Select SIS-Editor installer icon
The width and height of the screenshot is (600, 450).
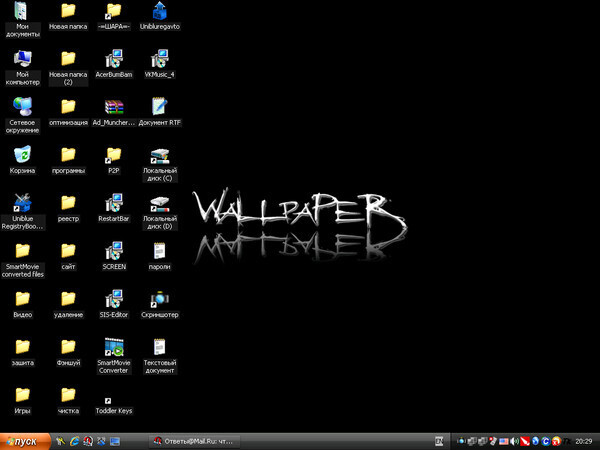point(114,304)
